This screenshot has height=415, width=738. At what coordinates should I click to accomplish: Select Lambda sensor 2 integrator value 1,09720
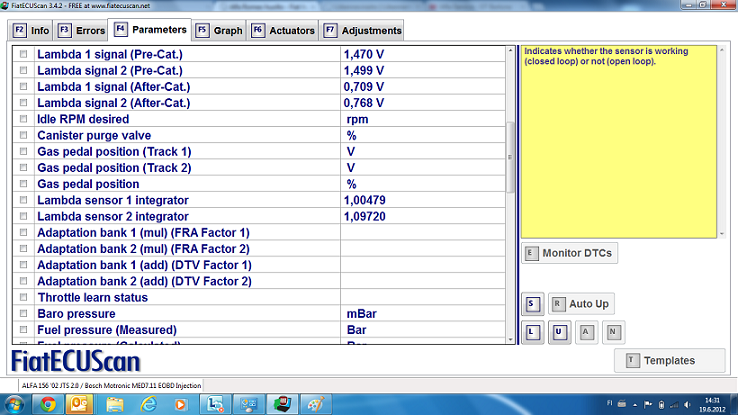click(364, 216)
